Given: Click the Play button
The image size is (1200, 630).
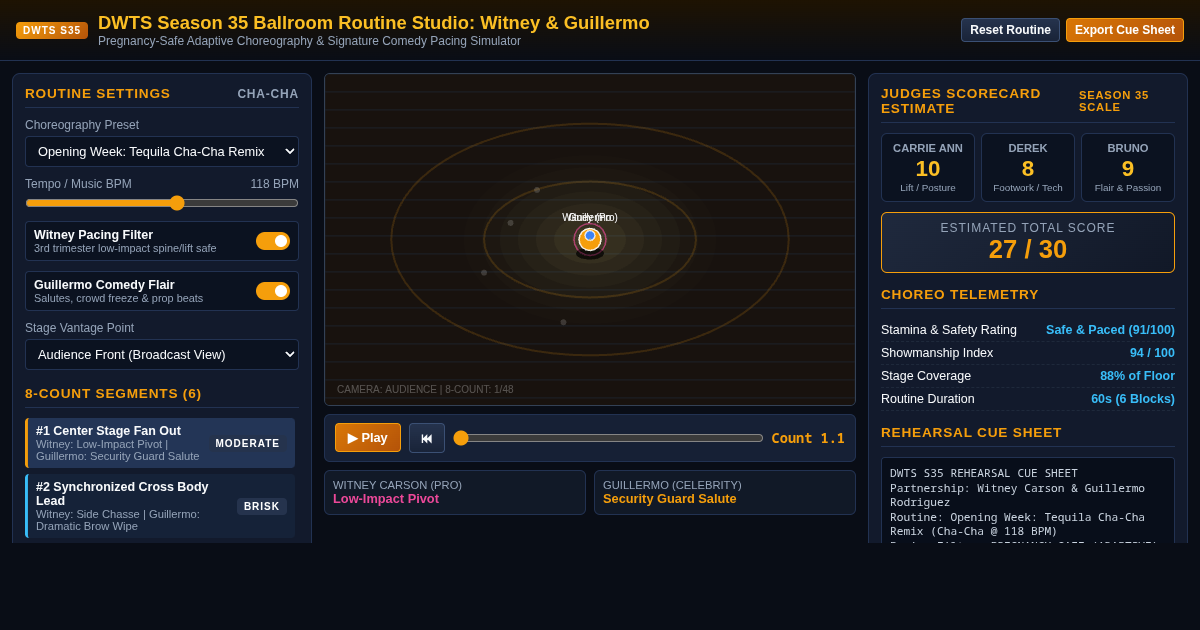Looking at the screenshot, I should pyautogui.click(x=368, y=438).
